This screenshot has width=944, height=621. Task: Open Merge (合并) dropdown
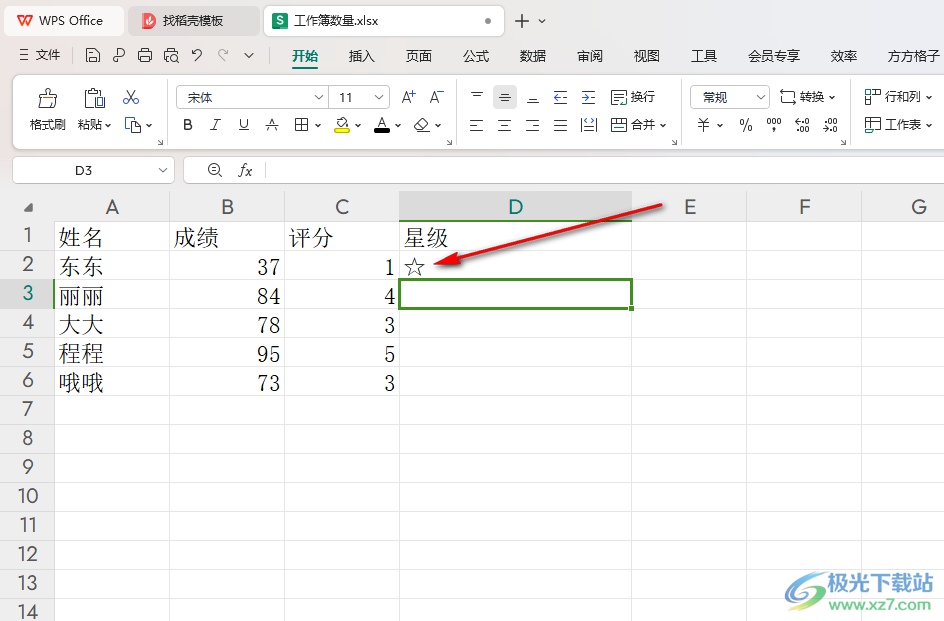tap(663, 125)
